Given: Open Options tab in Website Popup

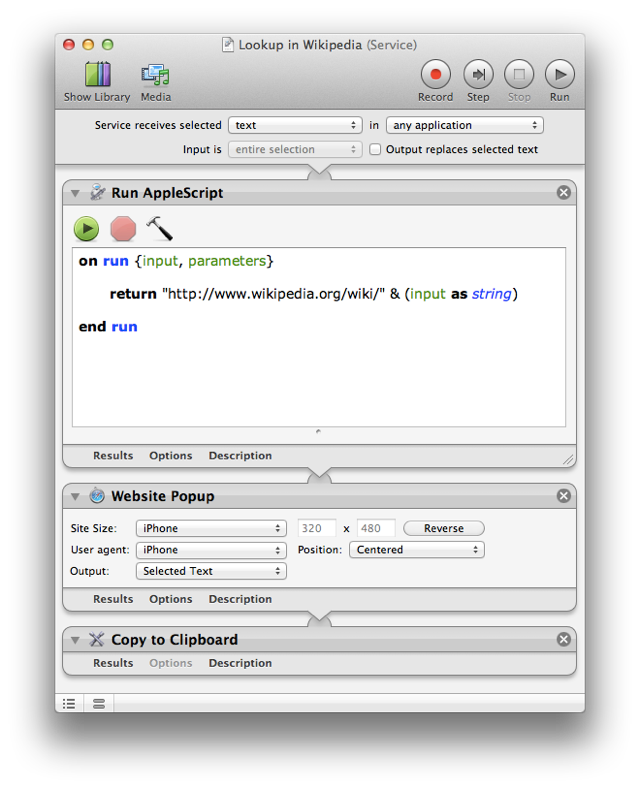Looking at the screenshot, I should (x=170, y=600).
